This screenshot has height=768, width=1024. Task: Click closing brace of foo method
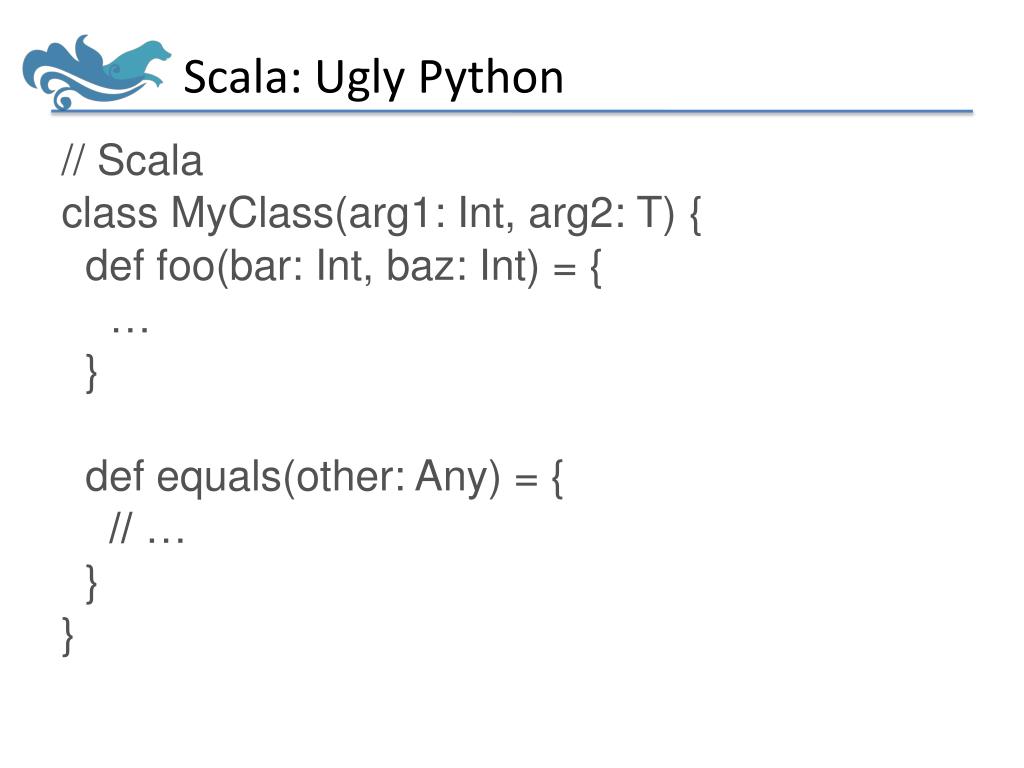click(91, 374)
